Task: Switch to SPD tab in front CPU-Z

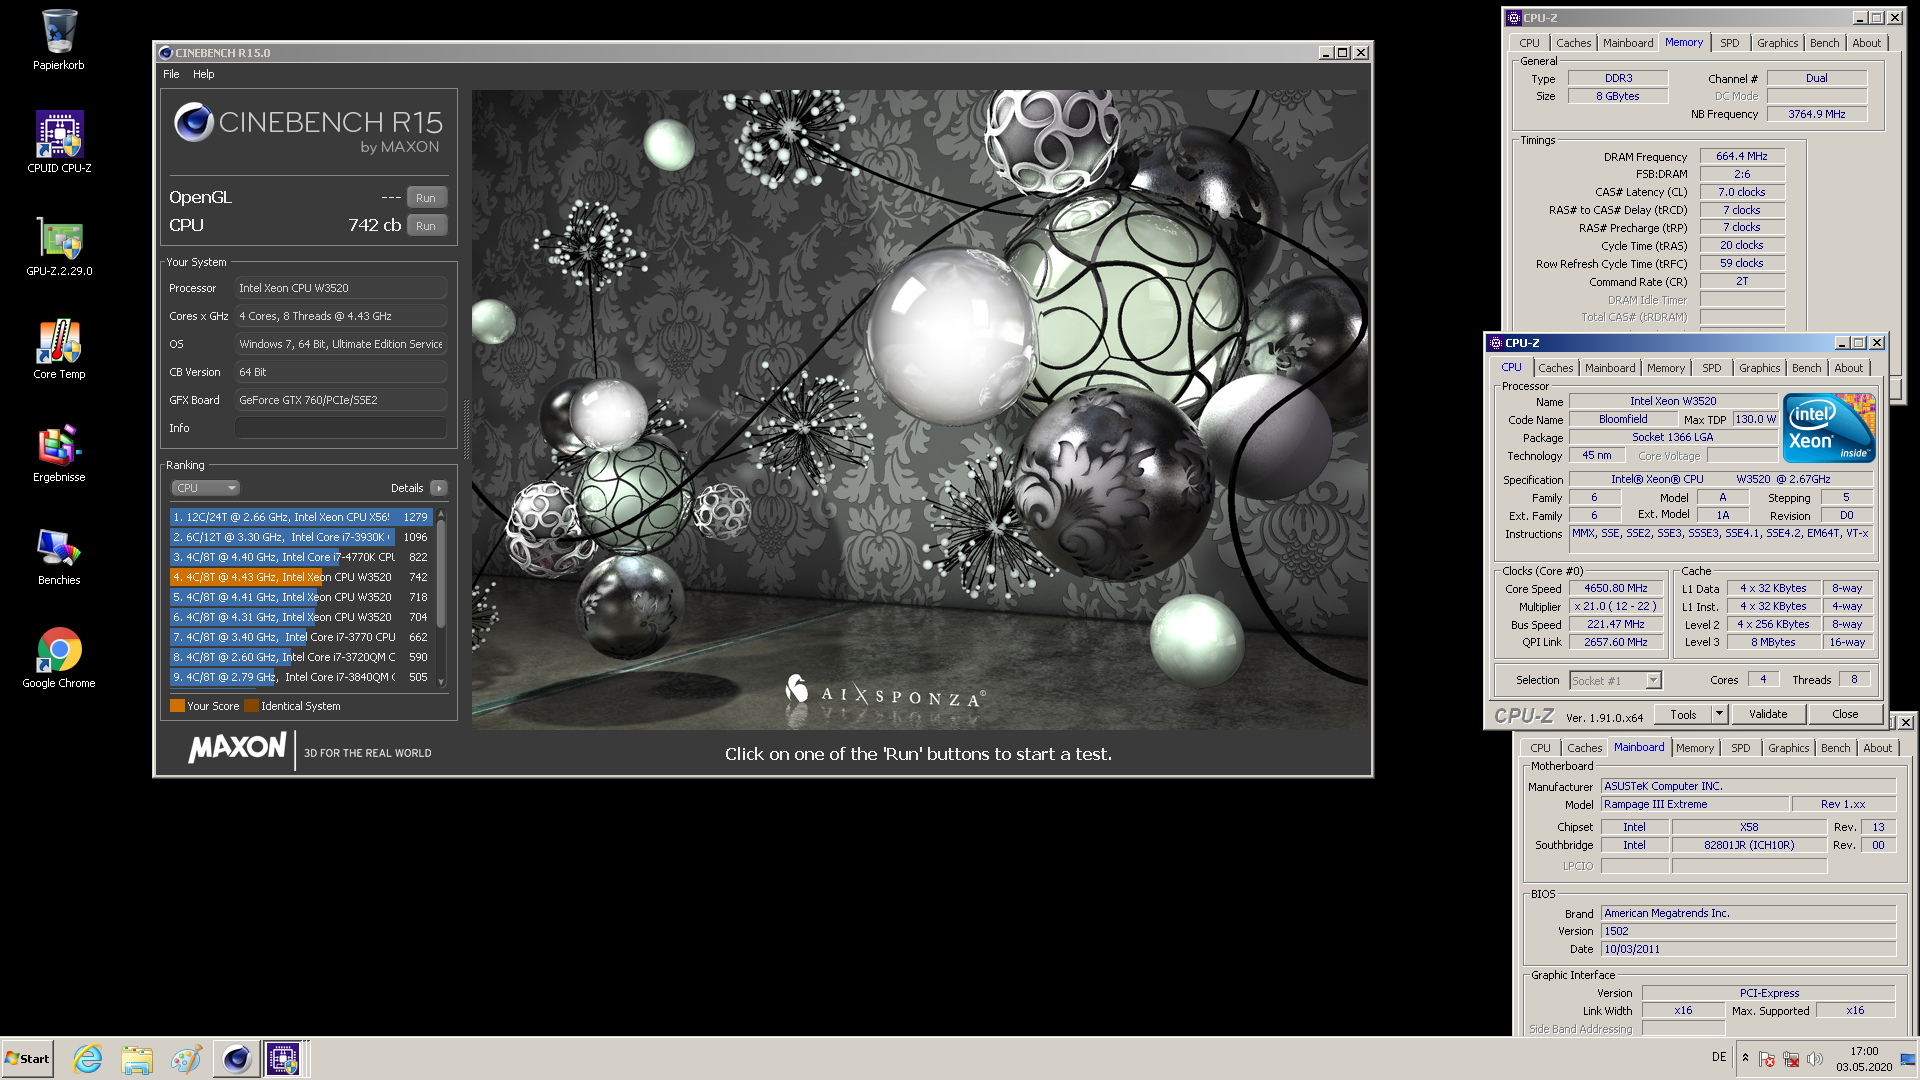Action: pyautogui.click(x=1712, y=368)
